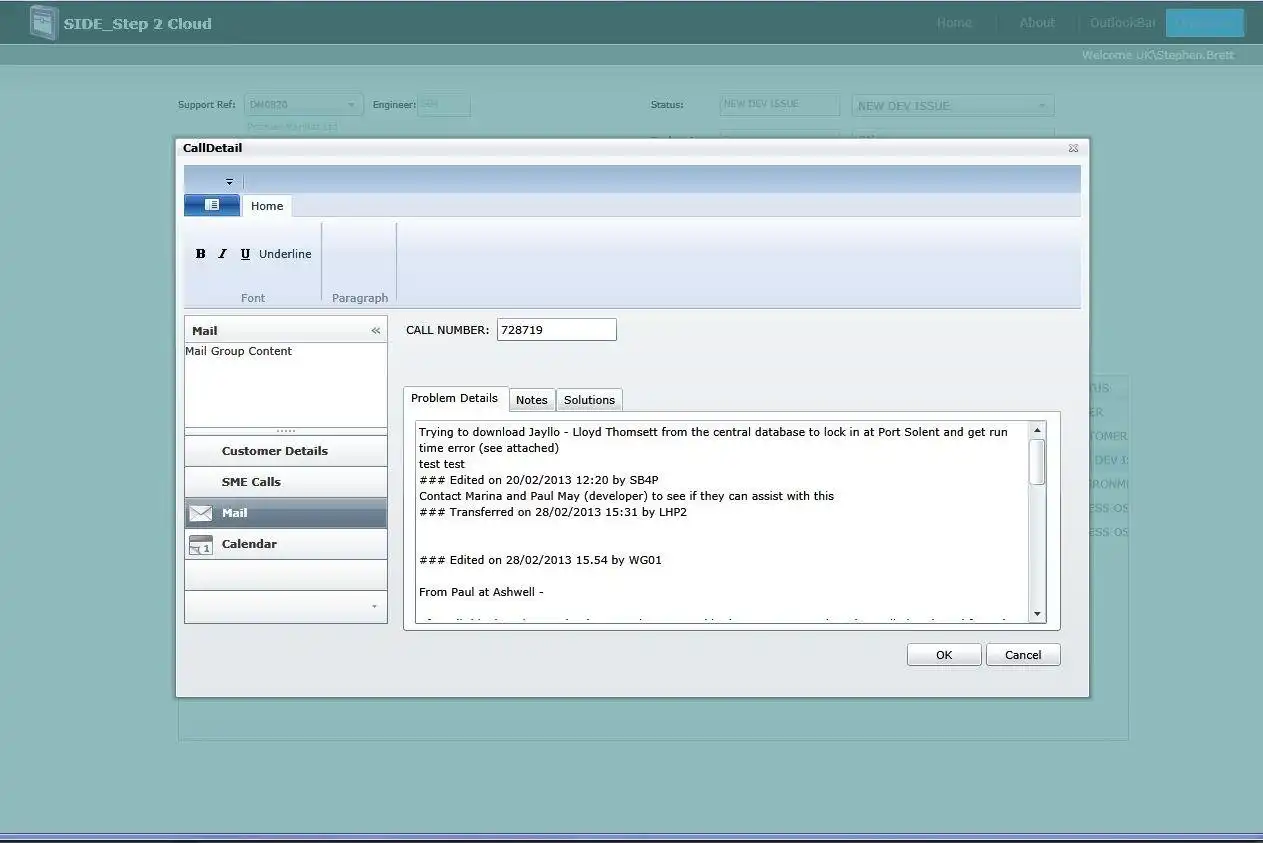
Task: Toggle Bold formatting in the ribbon
Action: click(200, 254)
